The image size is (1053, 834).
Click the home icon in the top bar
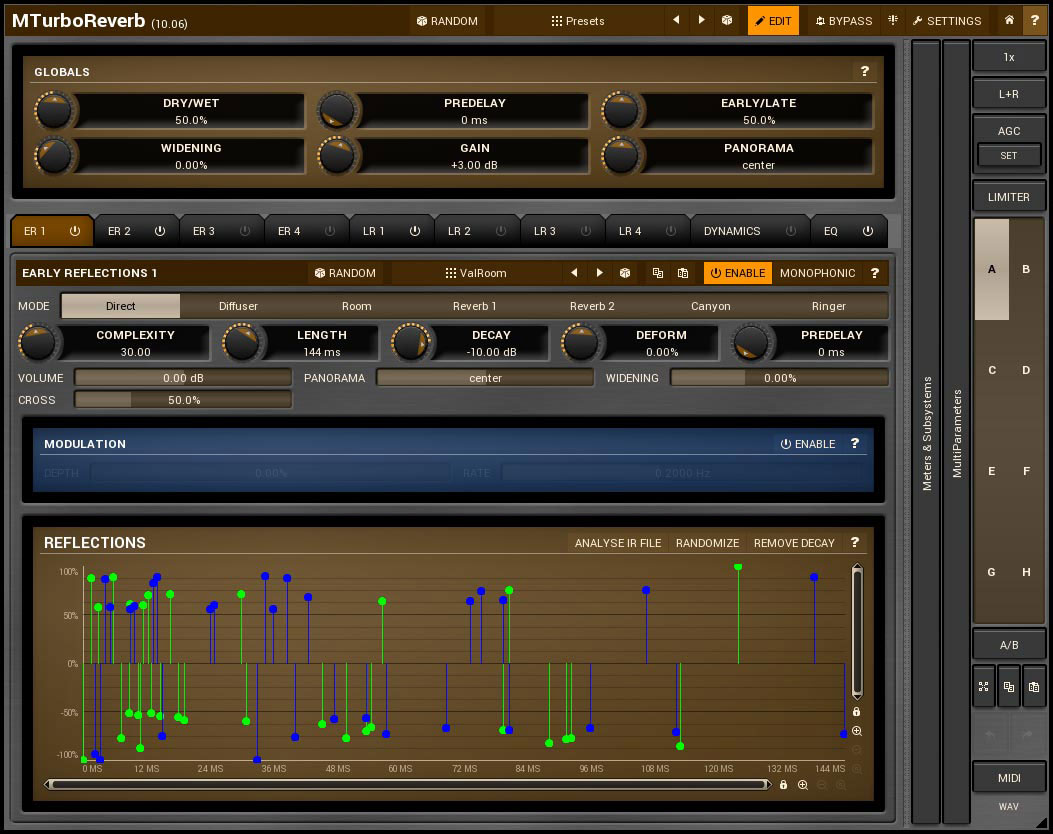[1010, 20]
